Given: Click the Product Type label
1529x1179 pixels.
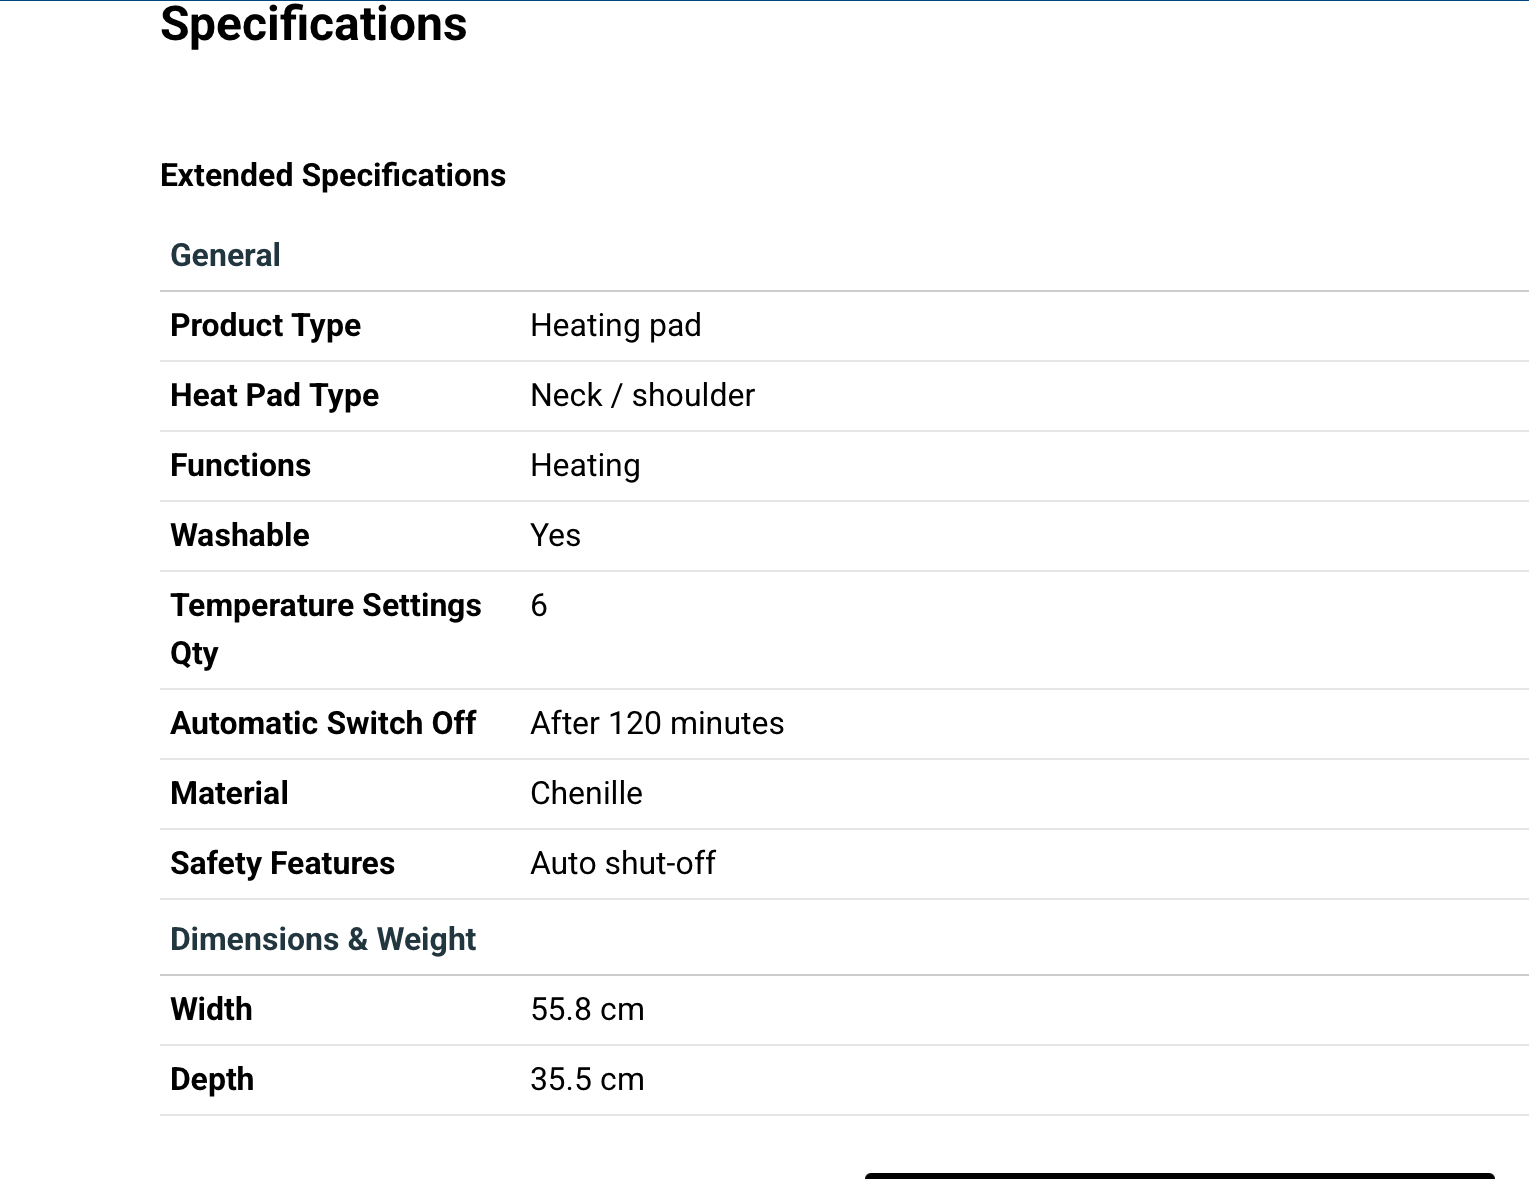Looking at the screenshot, I should pyautogui.click(x=265, y=325).
